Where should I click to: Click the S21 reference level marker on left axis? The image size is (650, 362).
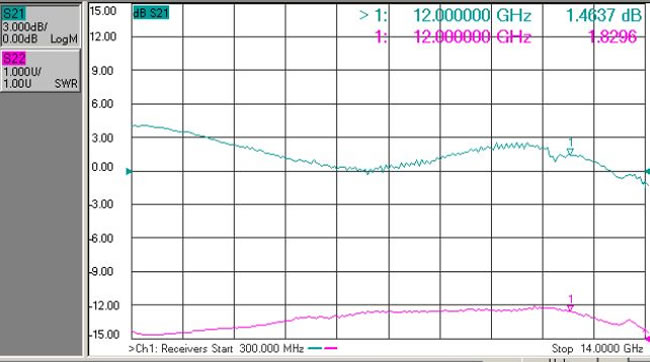(129, 171)
